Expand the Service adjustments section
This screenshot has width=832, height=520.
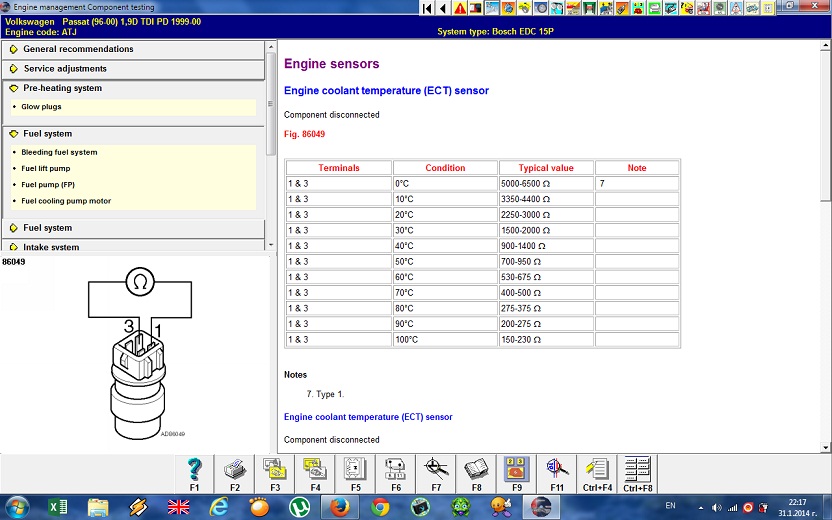tap(65, 69)
